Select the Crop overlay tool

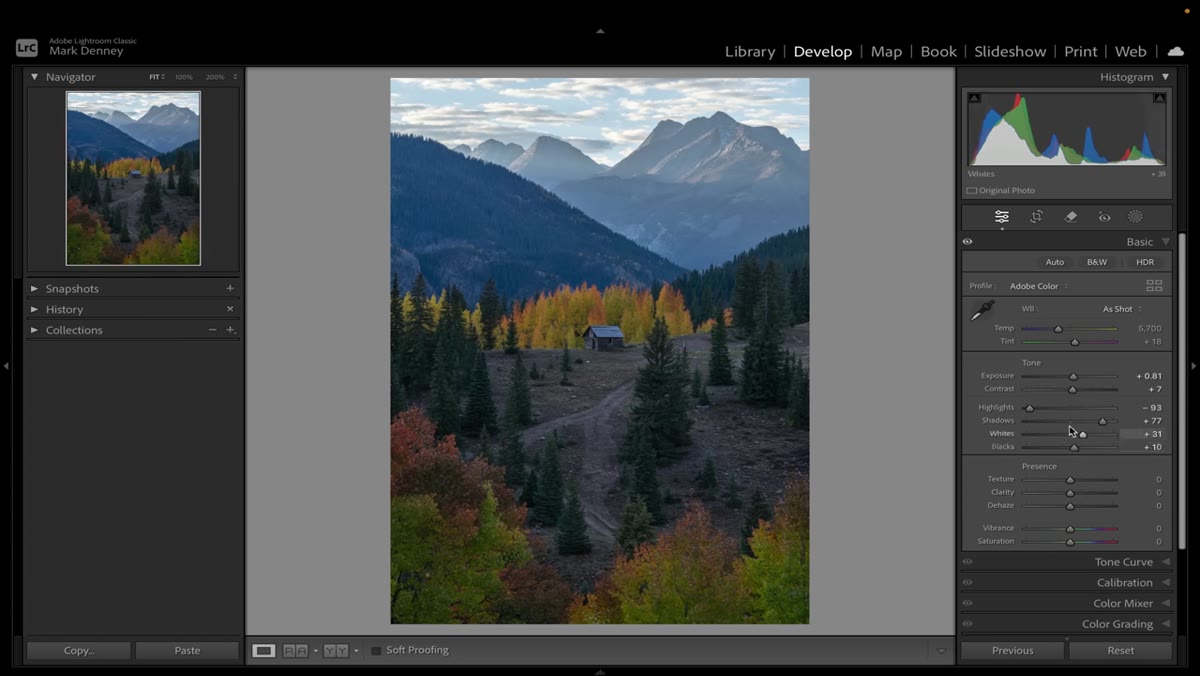[x=1036, y=217]
